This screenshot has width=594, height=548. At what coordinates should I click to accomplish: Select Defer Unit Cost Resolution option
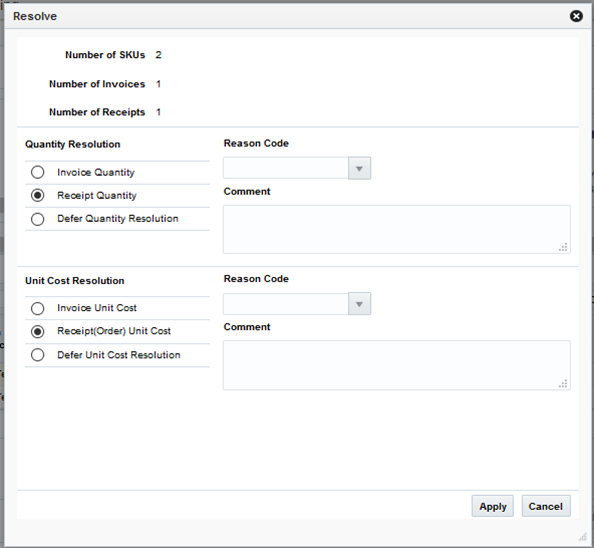(x=38, y=355)
